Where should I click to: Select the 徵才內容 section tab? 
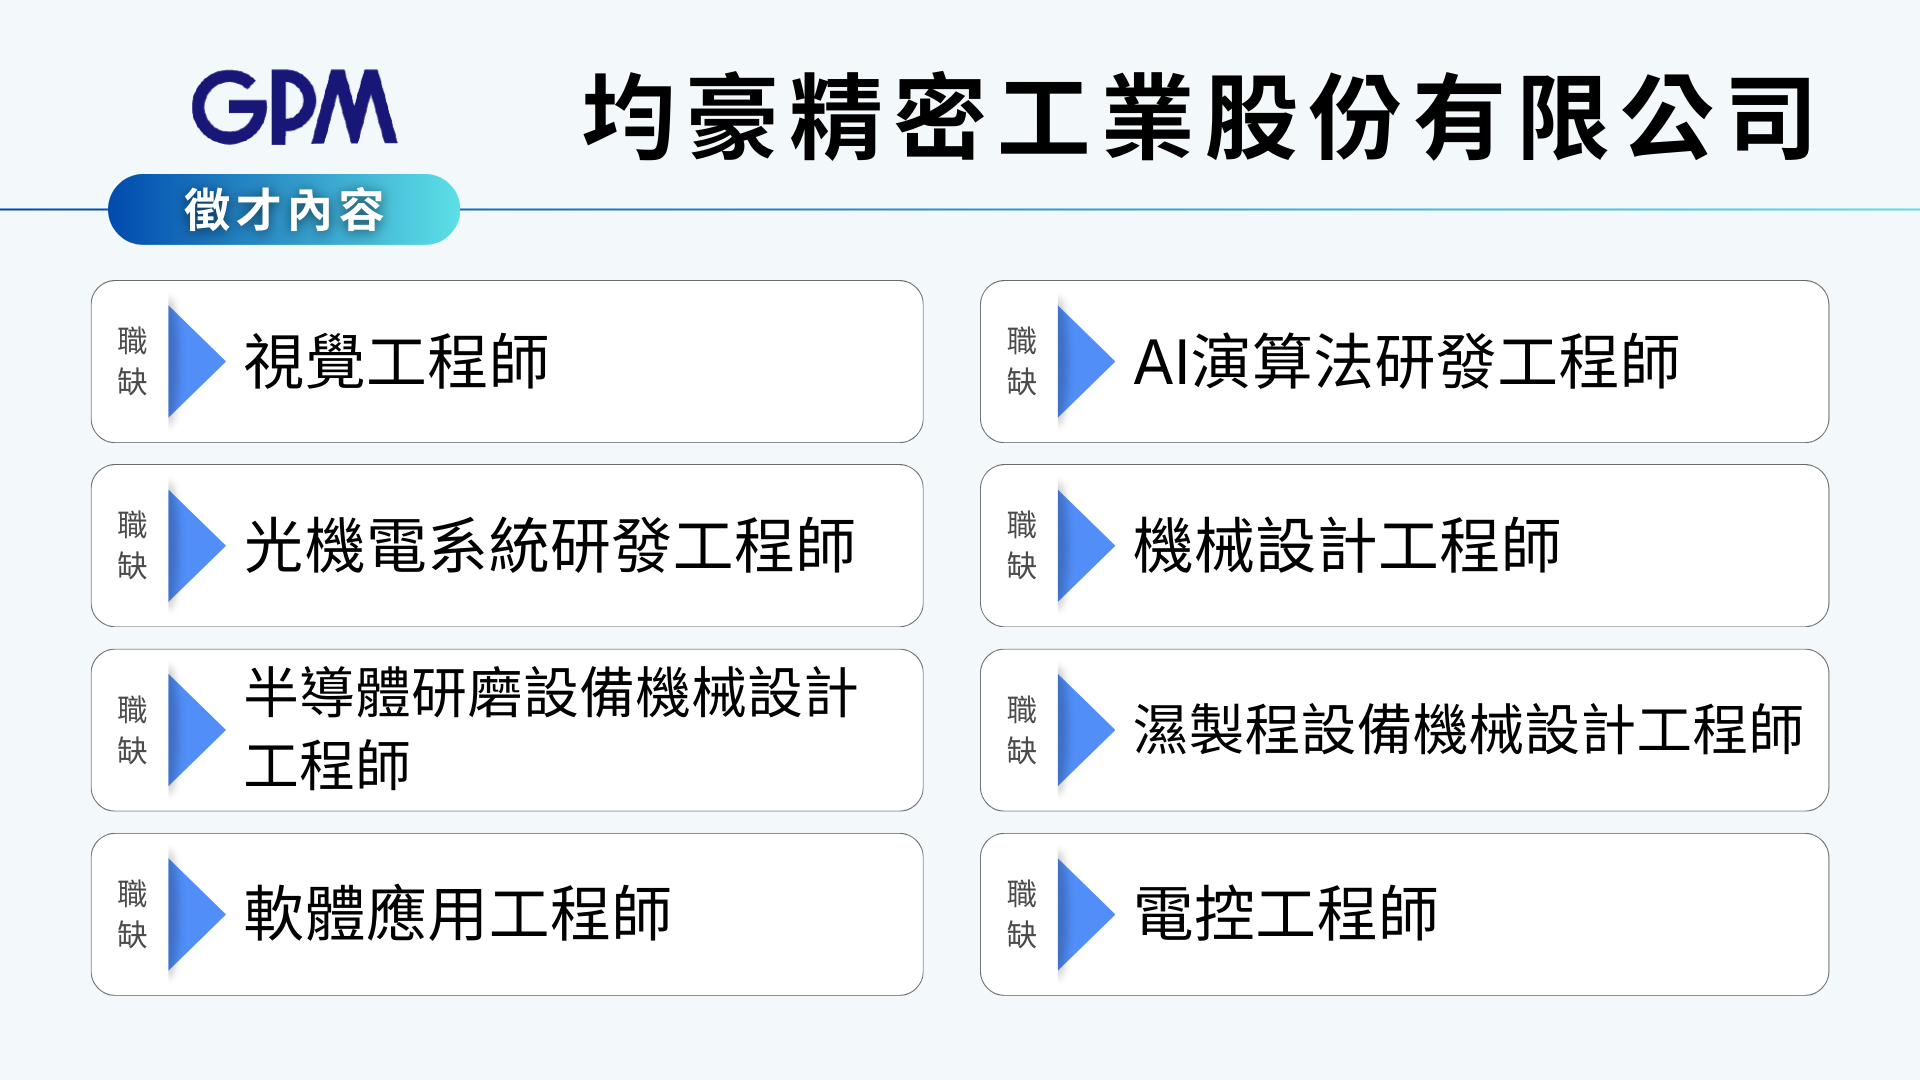[284, 210]
